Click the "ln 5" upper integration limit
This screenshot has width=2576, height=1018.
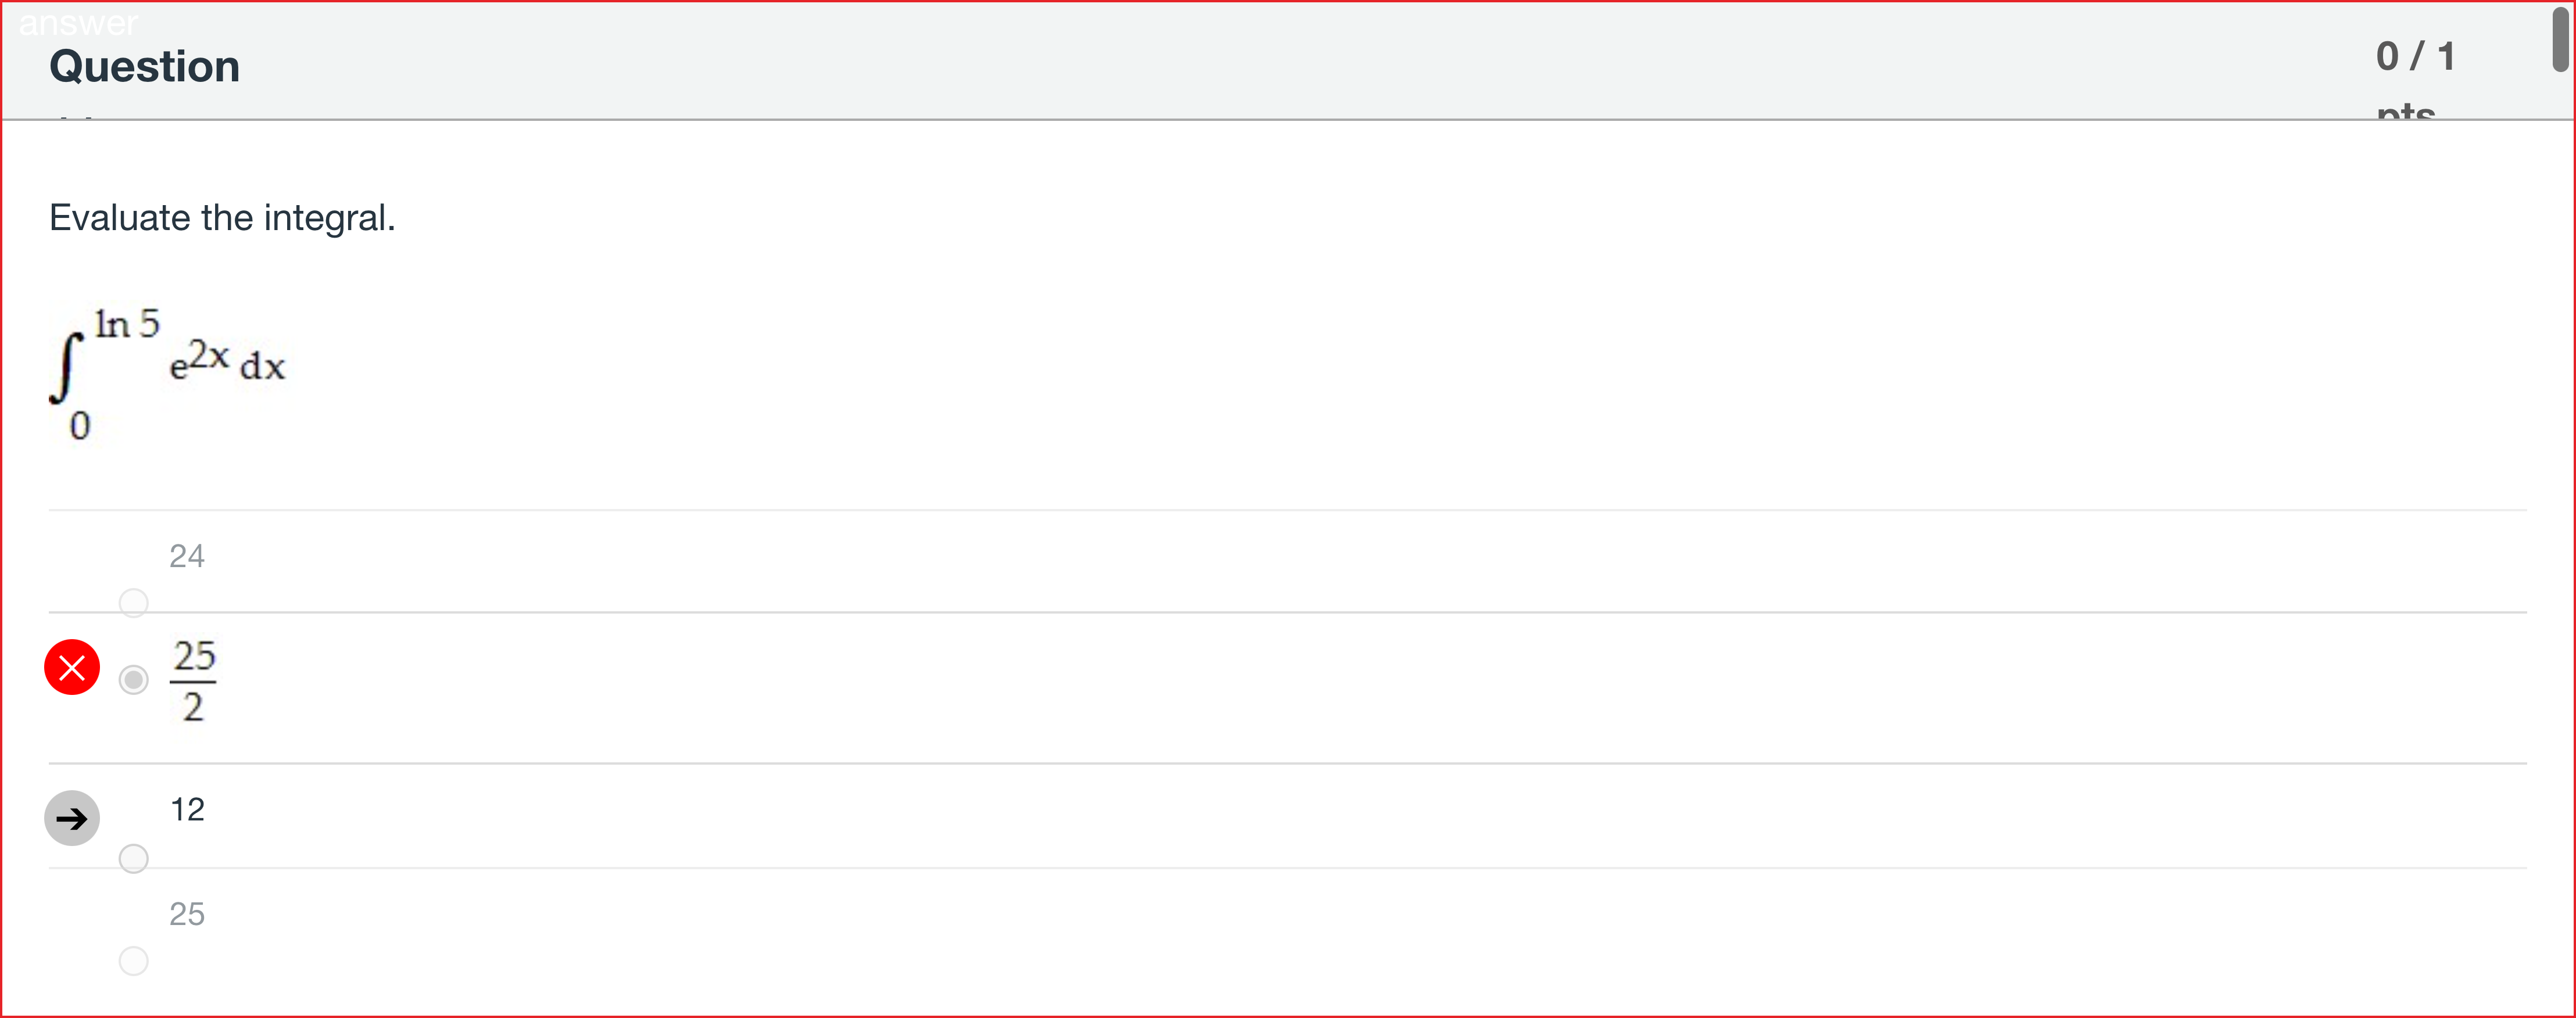pos(127,324)
